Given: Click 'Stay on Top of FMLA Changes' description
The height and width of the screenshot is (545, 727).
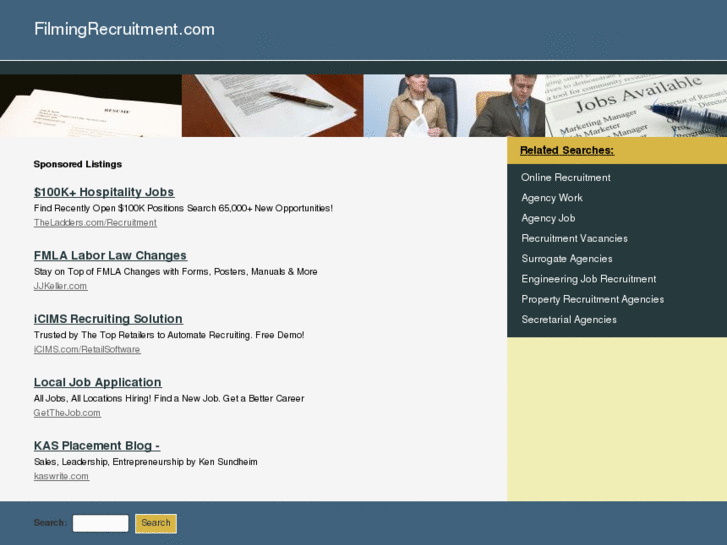Looking at the screenshot, I should click(176, 272).
